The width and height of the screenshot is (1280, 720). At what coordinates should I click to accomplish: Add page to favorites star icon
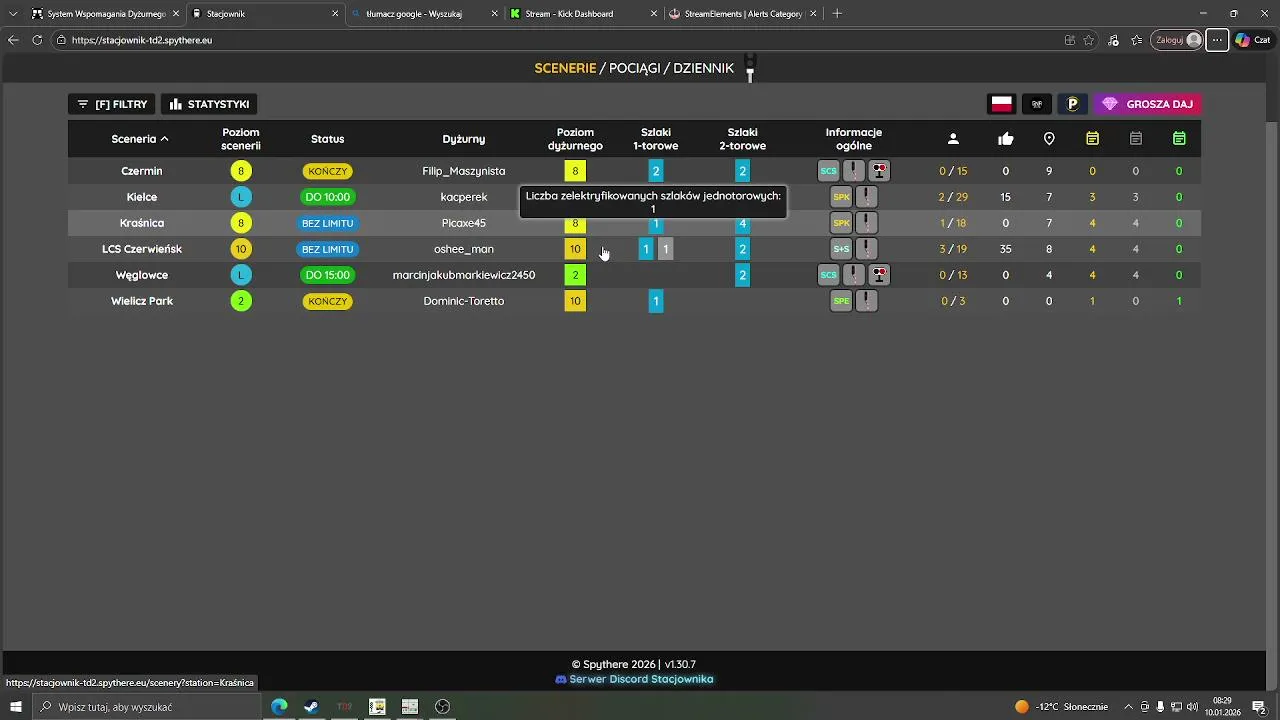(1089, 40)
